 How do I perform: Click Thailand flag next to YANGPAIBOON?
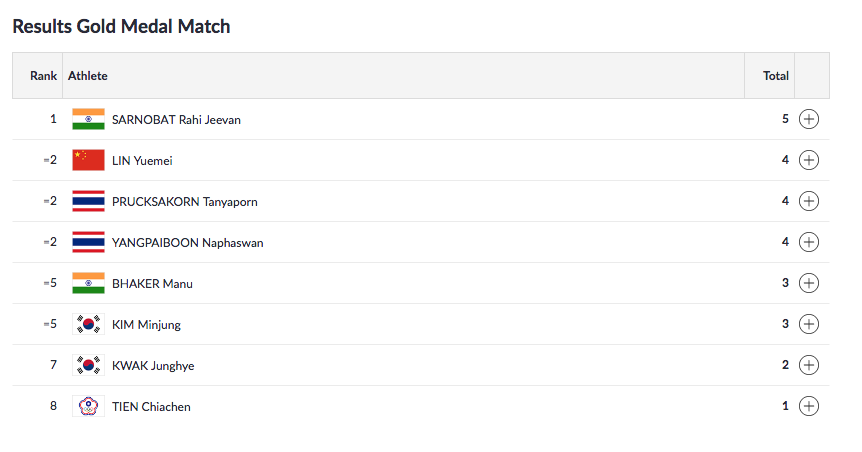coord(88,242)
